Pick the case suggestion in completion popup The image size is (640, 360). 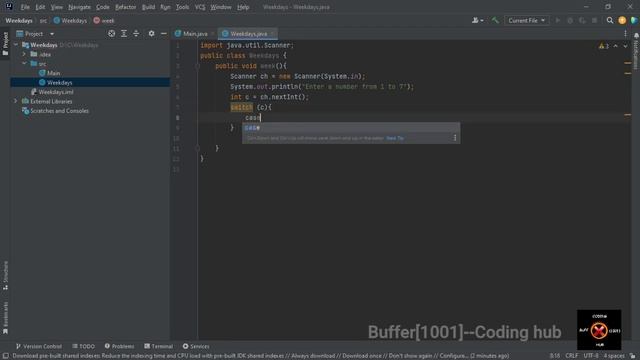click(x=351, y=128)
